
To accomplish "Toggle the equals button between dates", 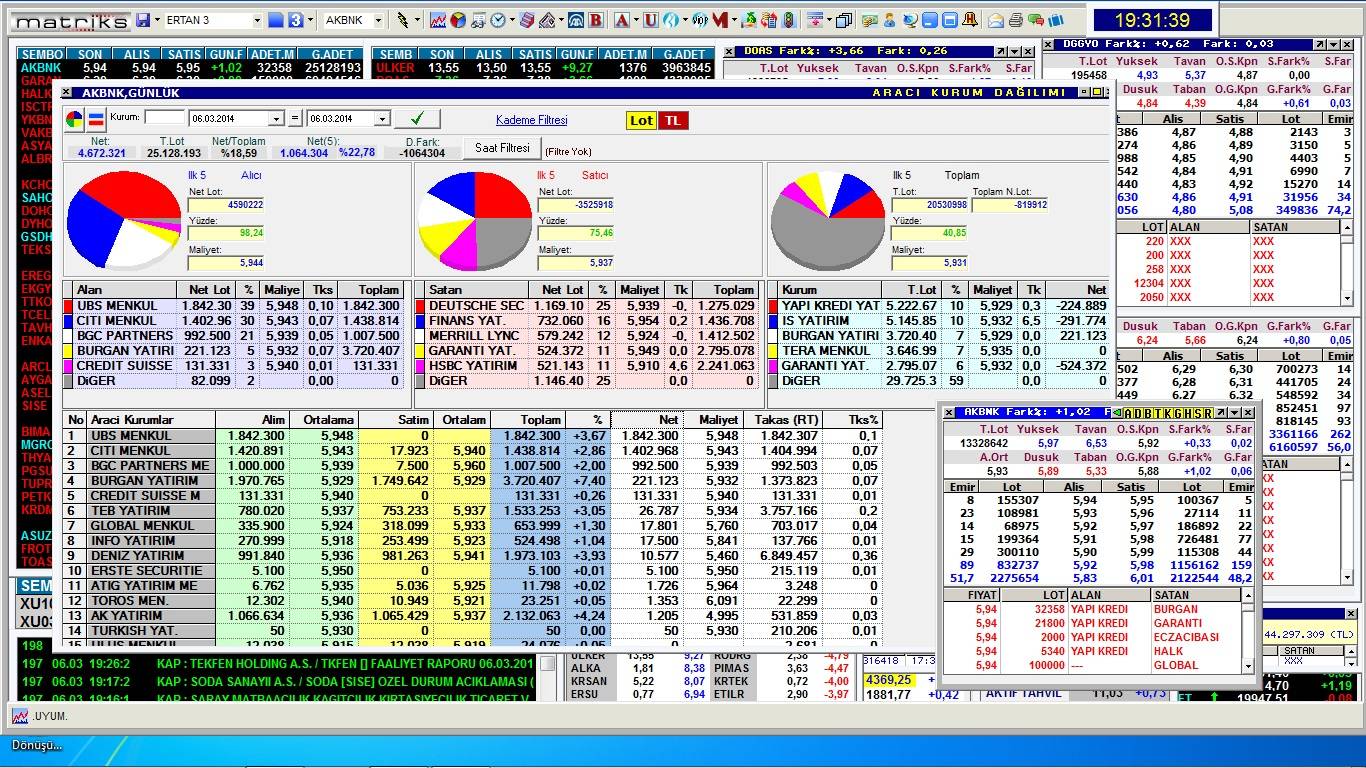I will click(x=295, y=119).
